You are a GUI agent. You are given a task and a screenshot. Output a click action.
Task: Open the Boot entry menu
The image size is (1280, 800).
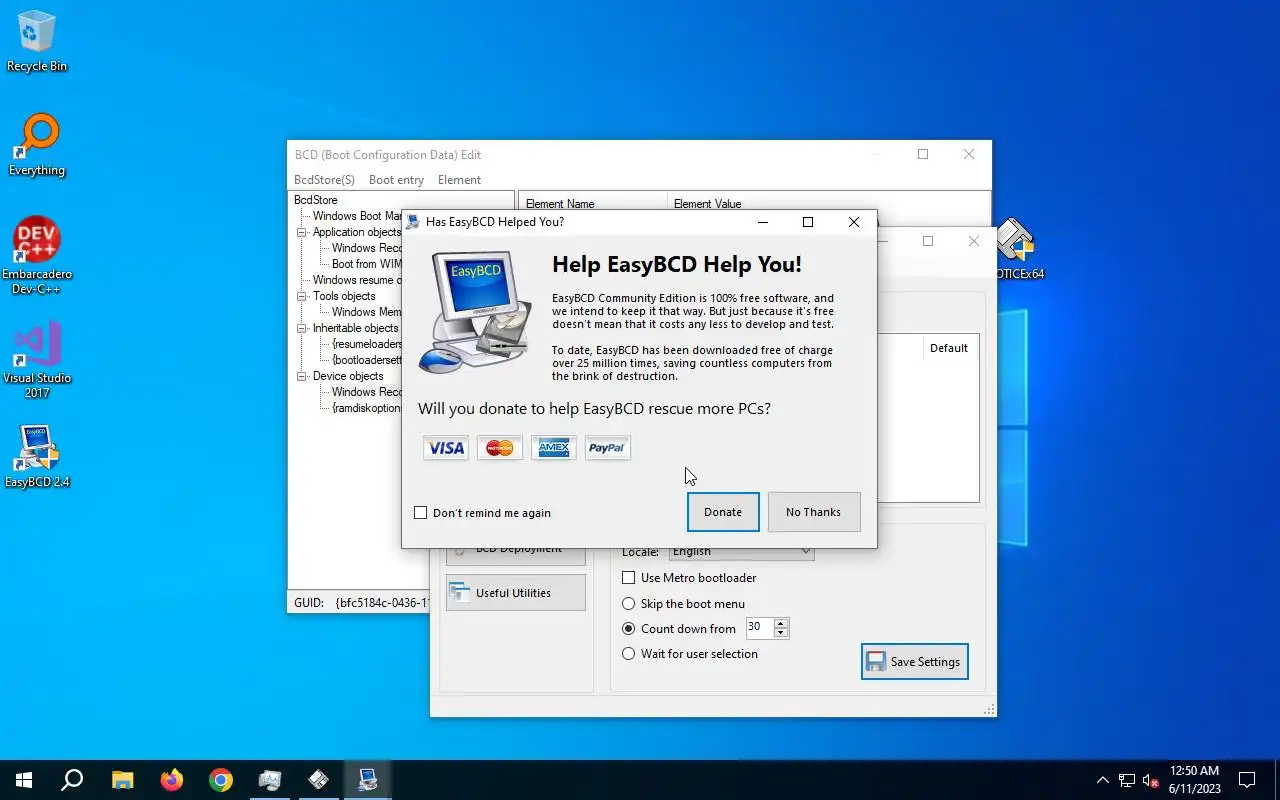click(396, 180)
